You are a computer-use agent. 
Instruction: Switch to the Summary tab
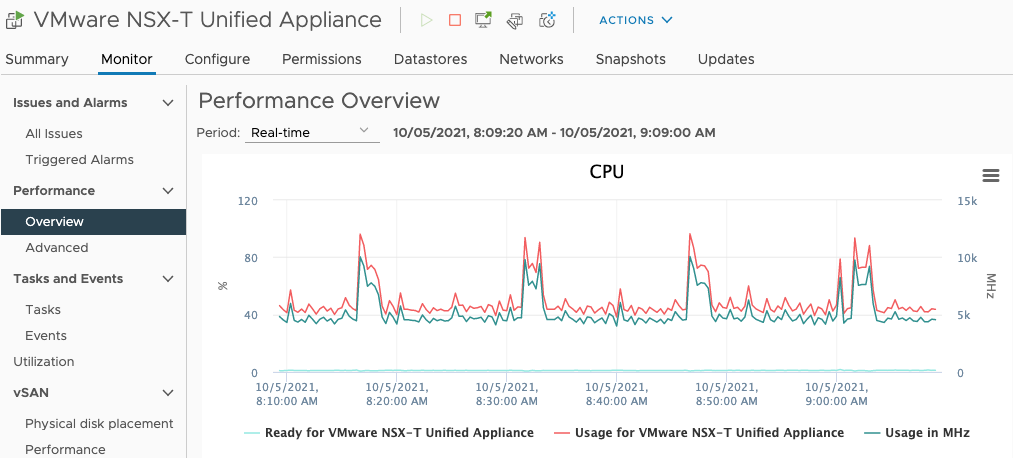(x=37, y=59)
